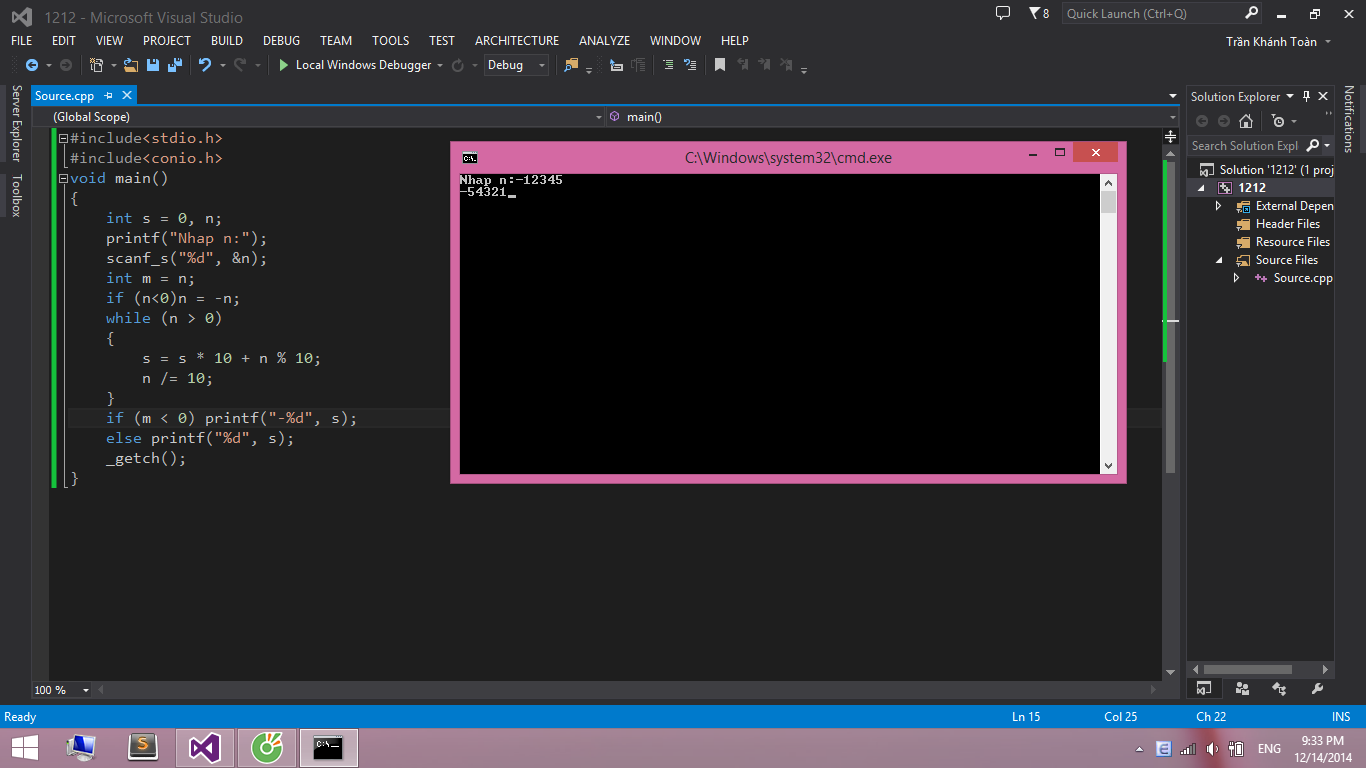Select the Resource Files folder
Screen dimensions: 1366x768
click(x=1293, y=242)
